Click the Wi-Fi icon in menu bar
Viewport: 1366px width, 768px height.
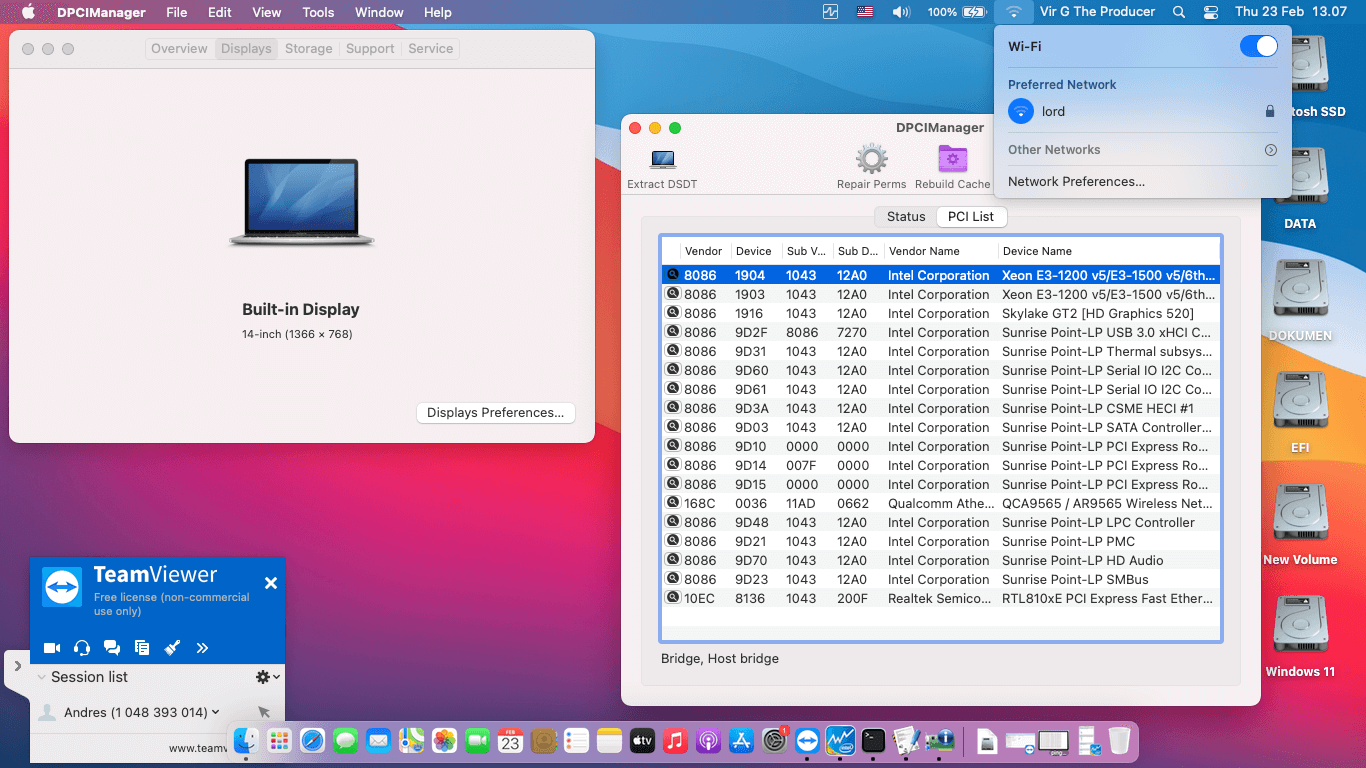coord(1014,12)
